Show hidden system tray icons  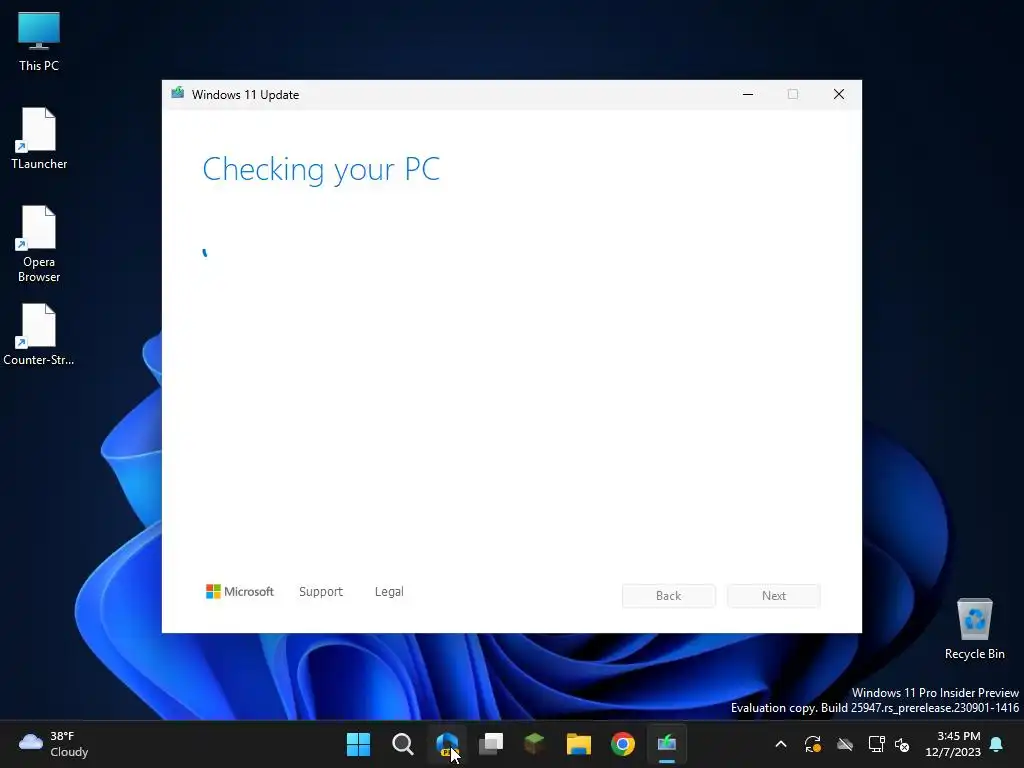(780, 744)
